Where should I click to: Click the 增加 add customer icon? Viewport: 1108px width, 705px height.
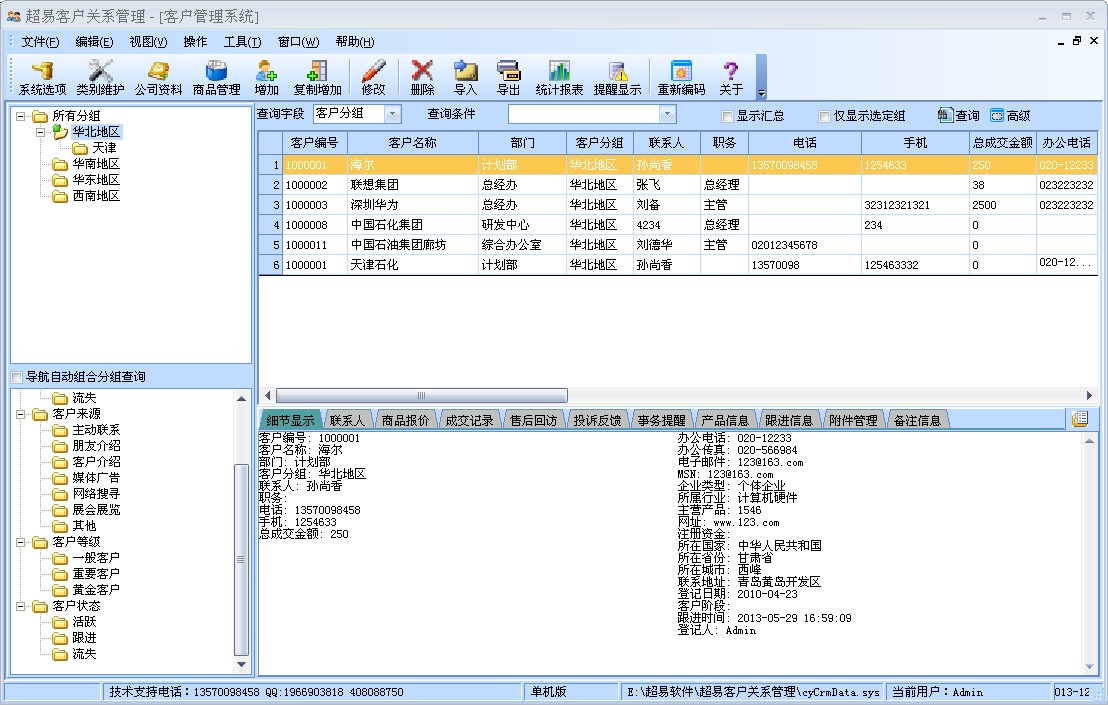click(266, 77)
